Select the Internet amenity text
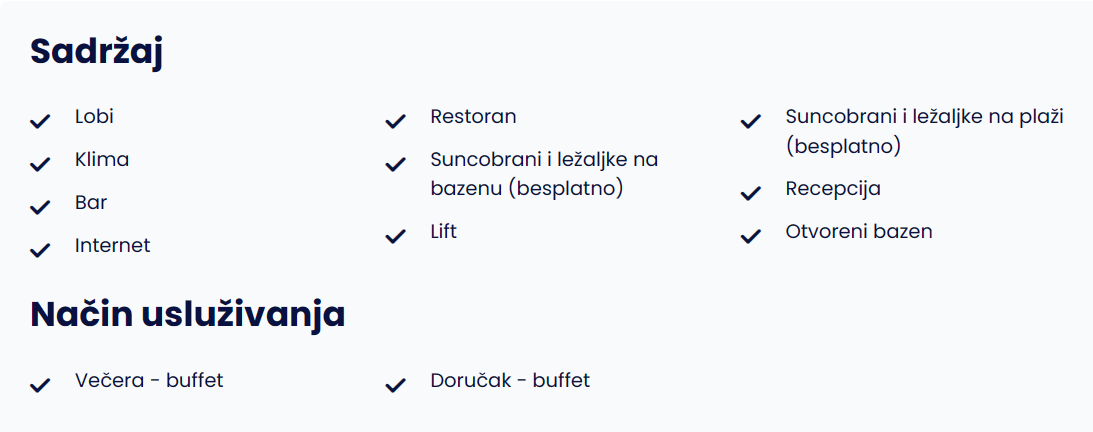 click(x=113, y=245)
